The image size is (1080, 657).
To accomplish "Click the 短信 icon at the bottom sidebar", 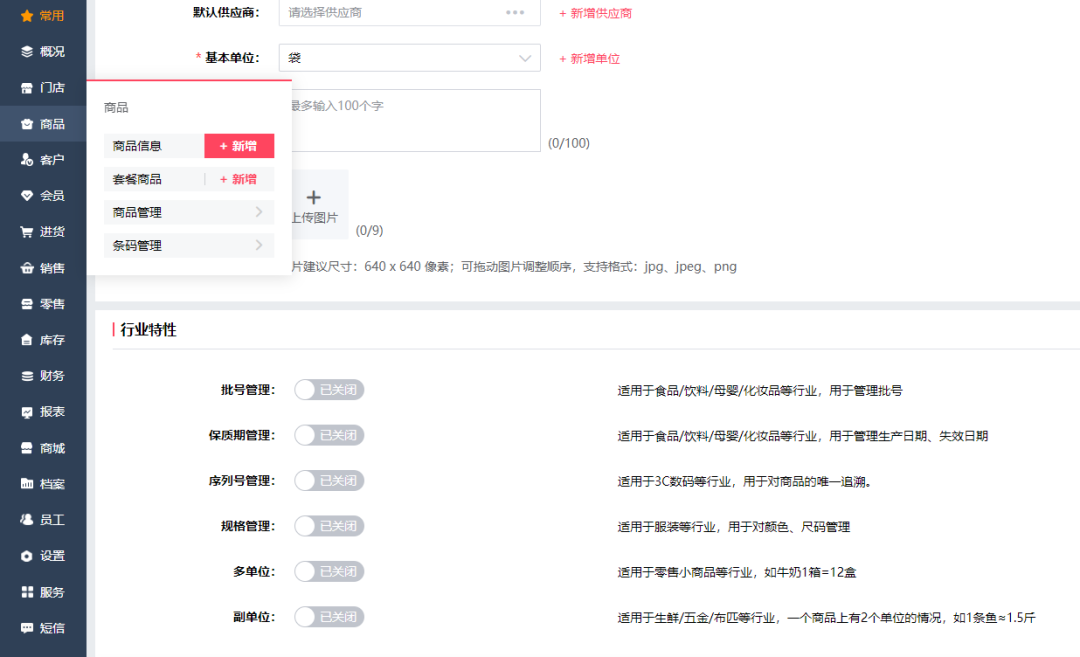I will (42, 627).
